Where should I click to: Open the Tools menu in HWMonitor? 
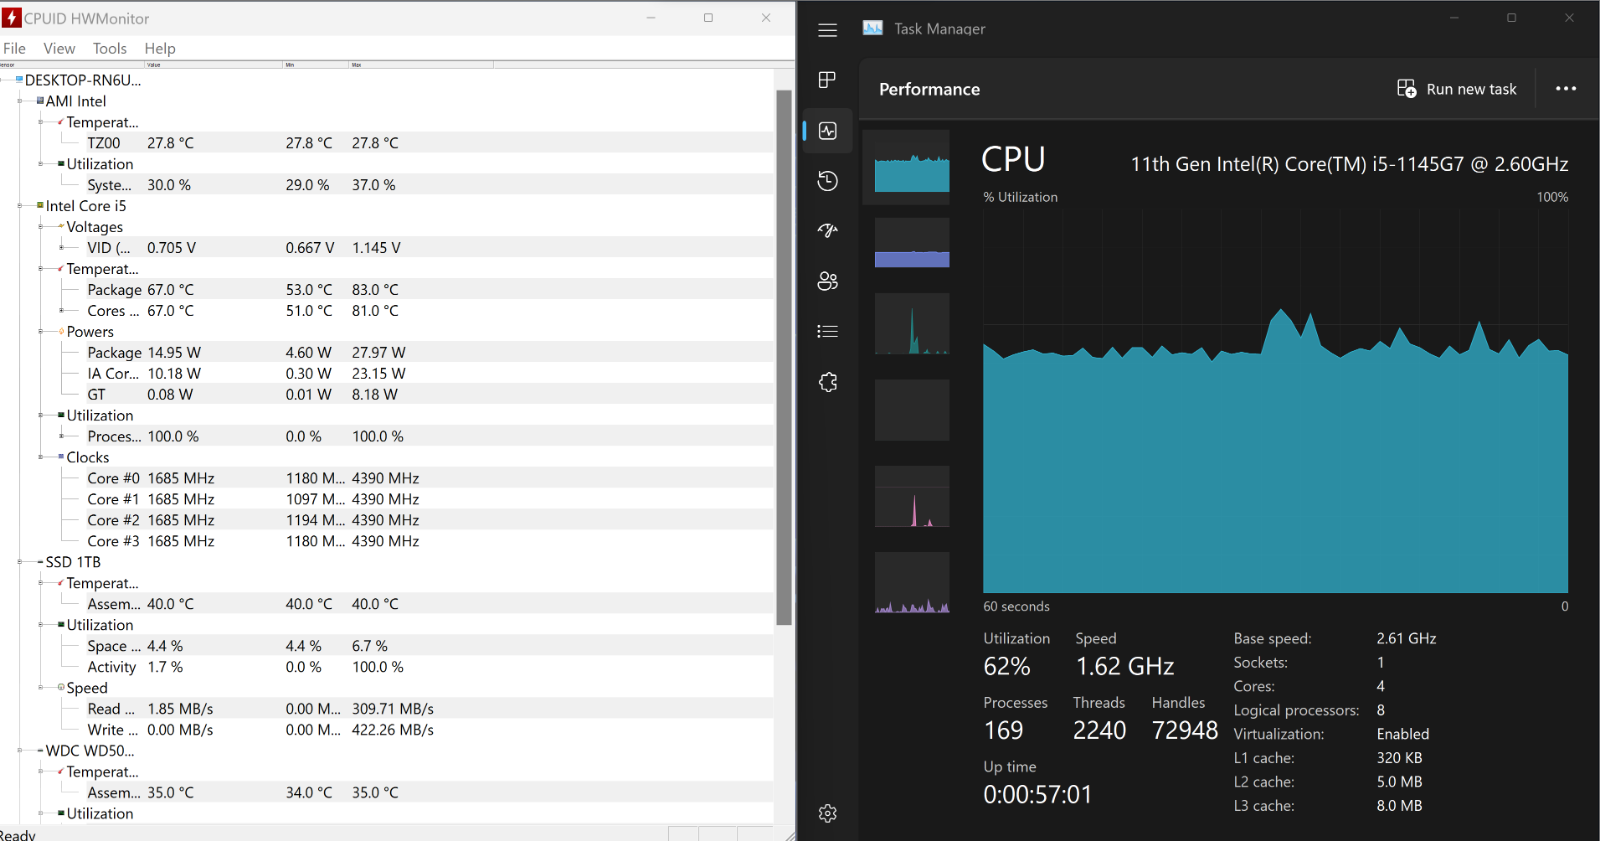pos(110,48)
